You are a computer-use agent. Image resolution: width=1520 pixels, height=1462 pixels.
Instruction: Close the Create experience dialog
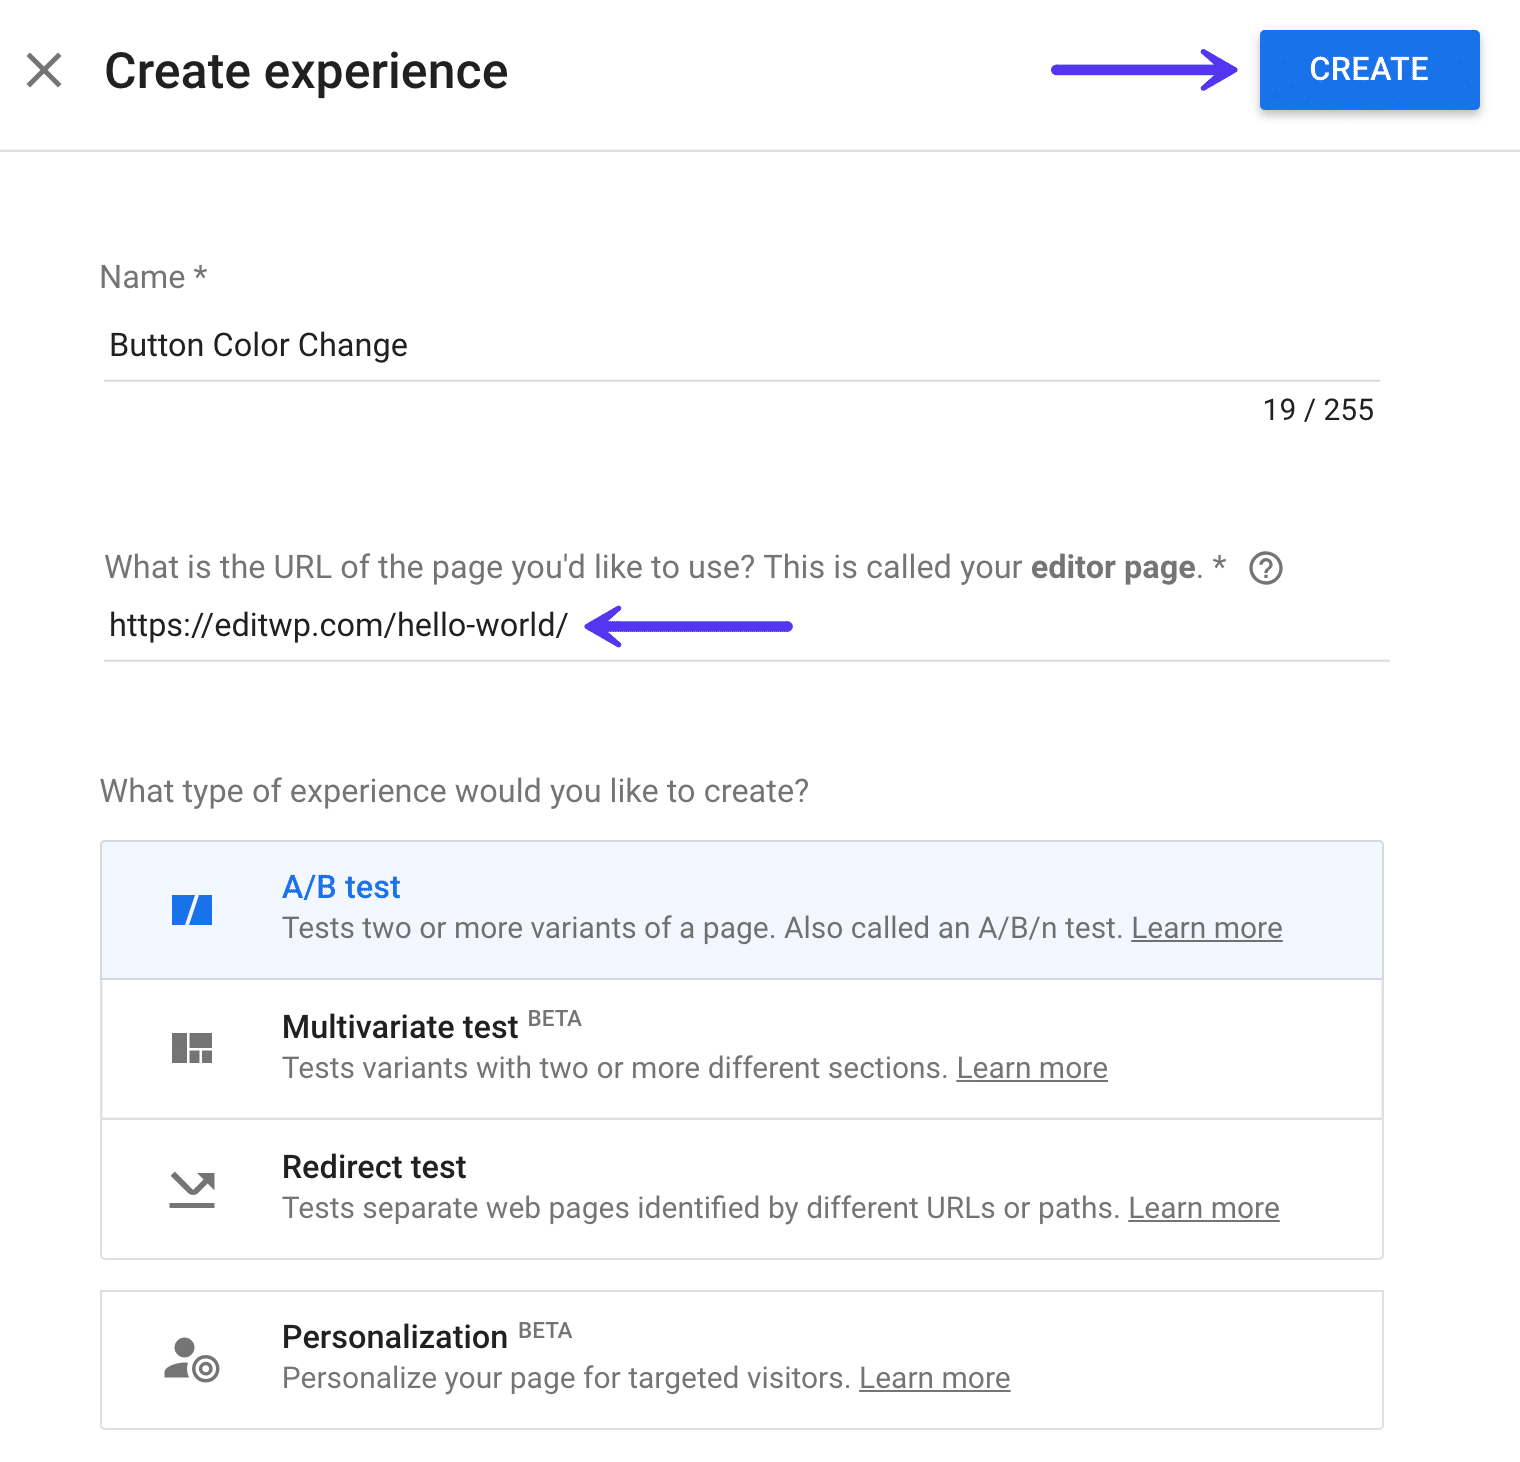(x=44, y=70)
